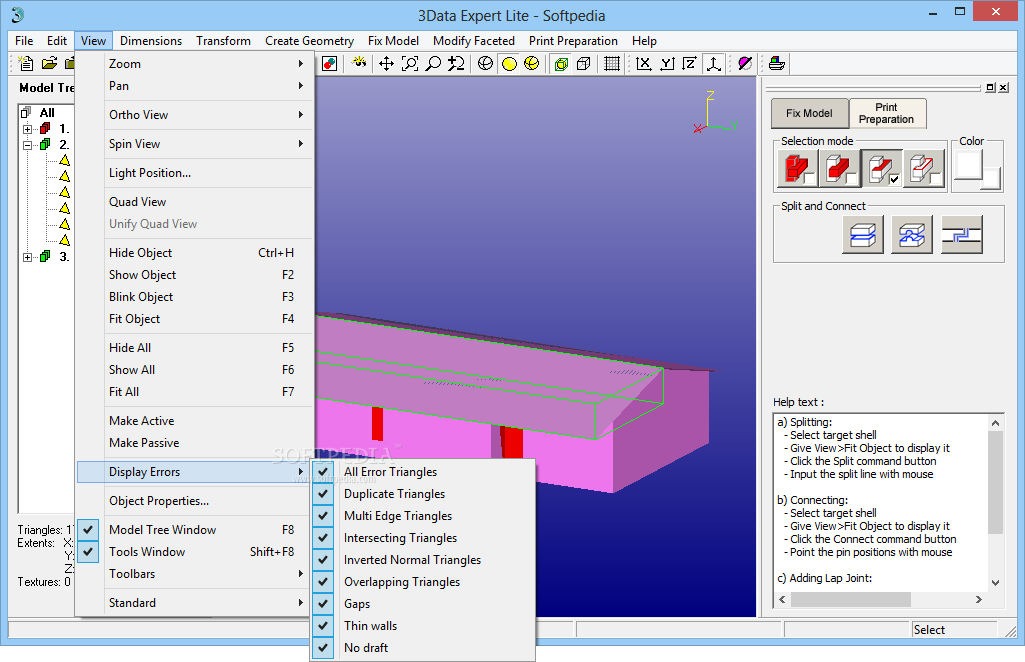1025x662 pixels.
Task: Toggle Model Tree Window visibility
Action: 194,529
